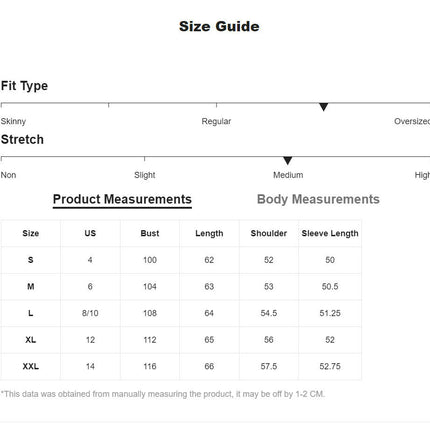Select the XXL size row label

[31, 366]
